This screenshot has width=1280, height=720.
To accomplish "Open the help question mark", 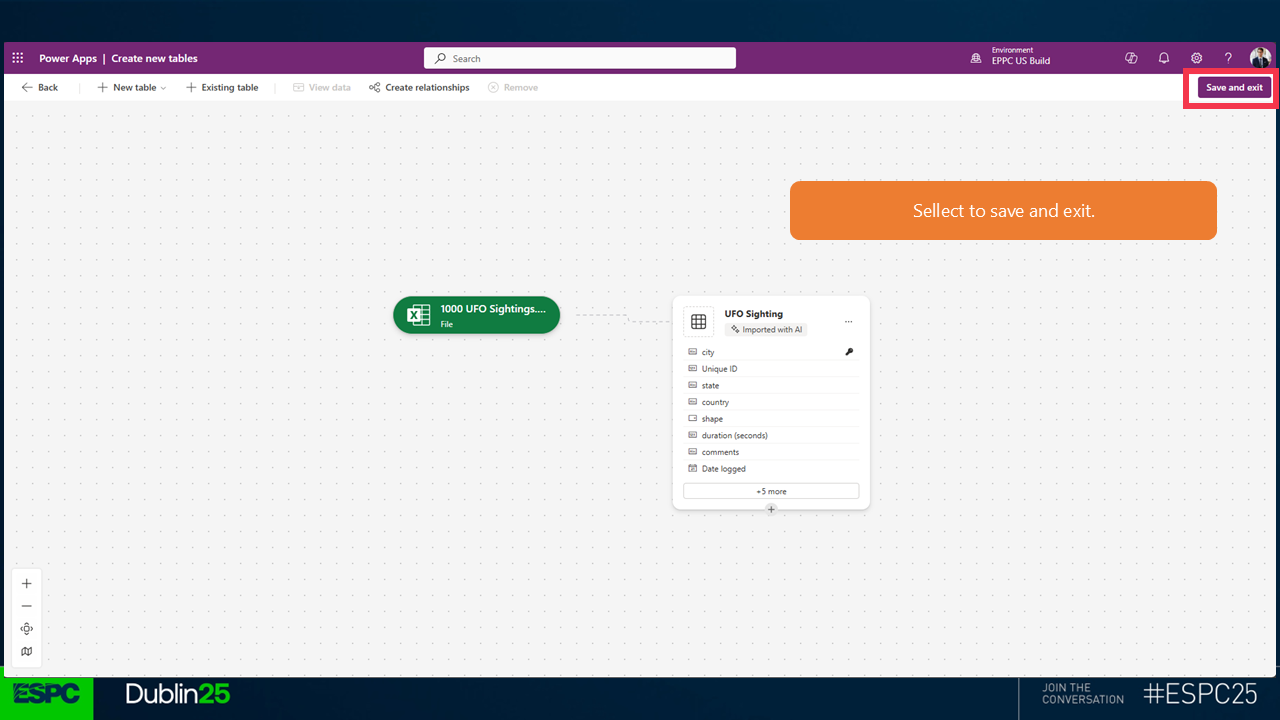I will pos(1228,58).
